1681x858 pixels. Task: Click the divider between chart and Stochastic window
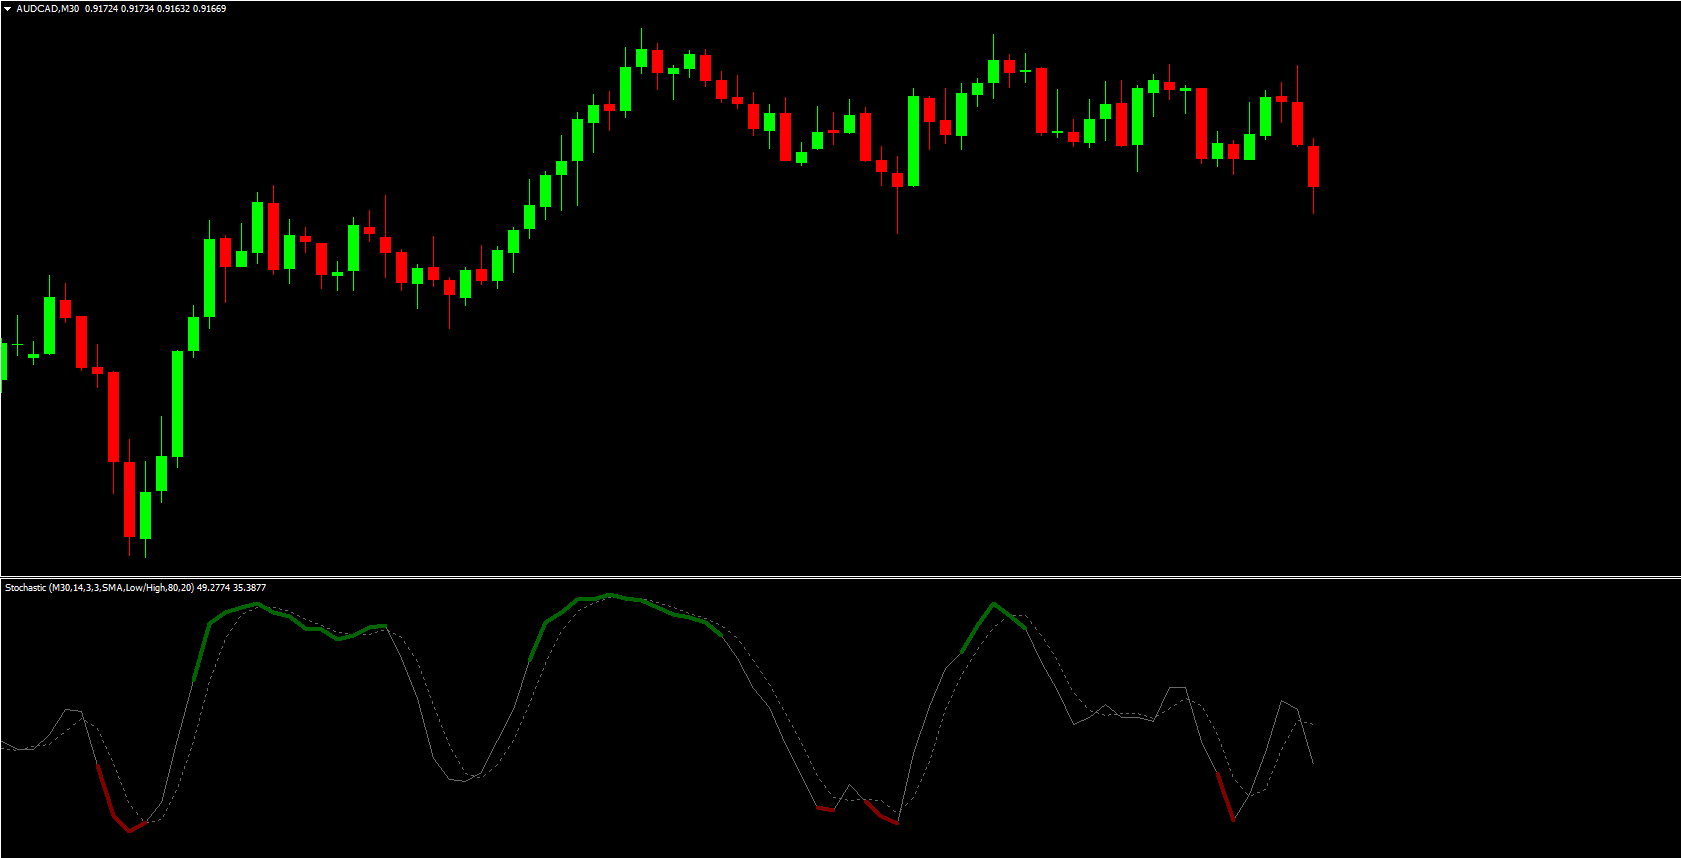click(840, 576)
